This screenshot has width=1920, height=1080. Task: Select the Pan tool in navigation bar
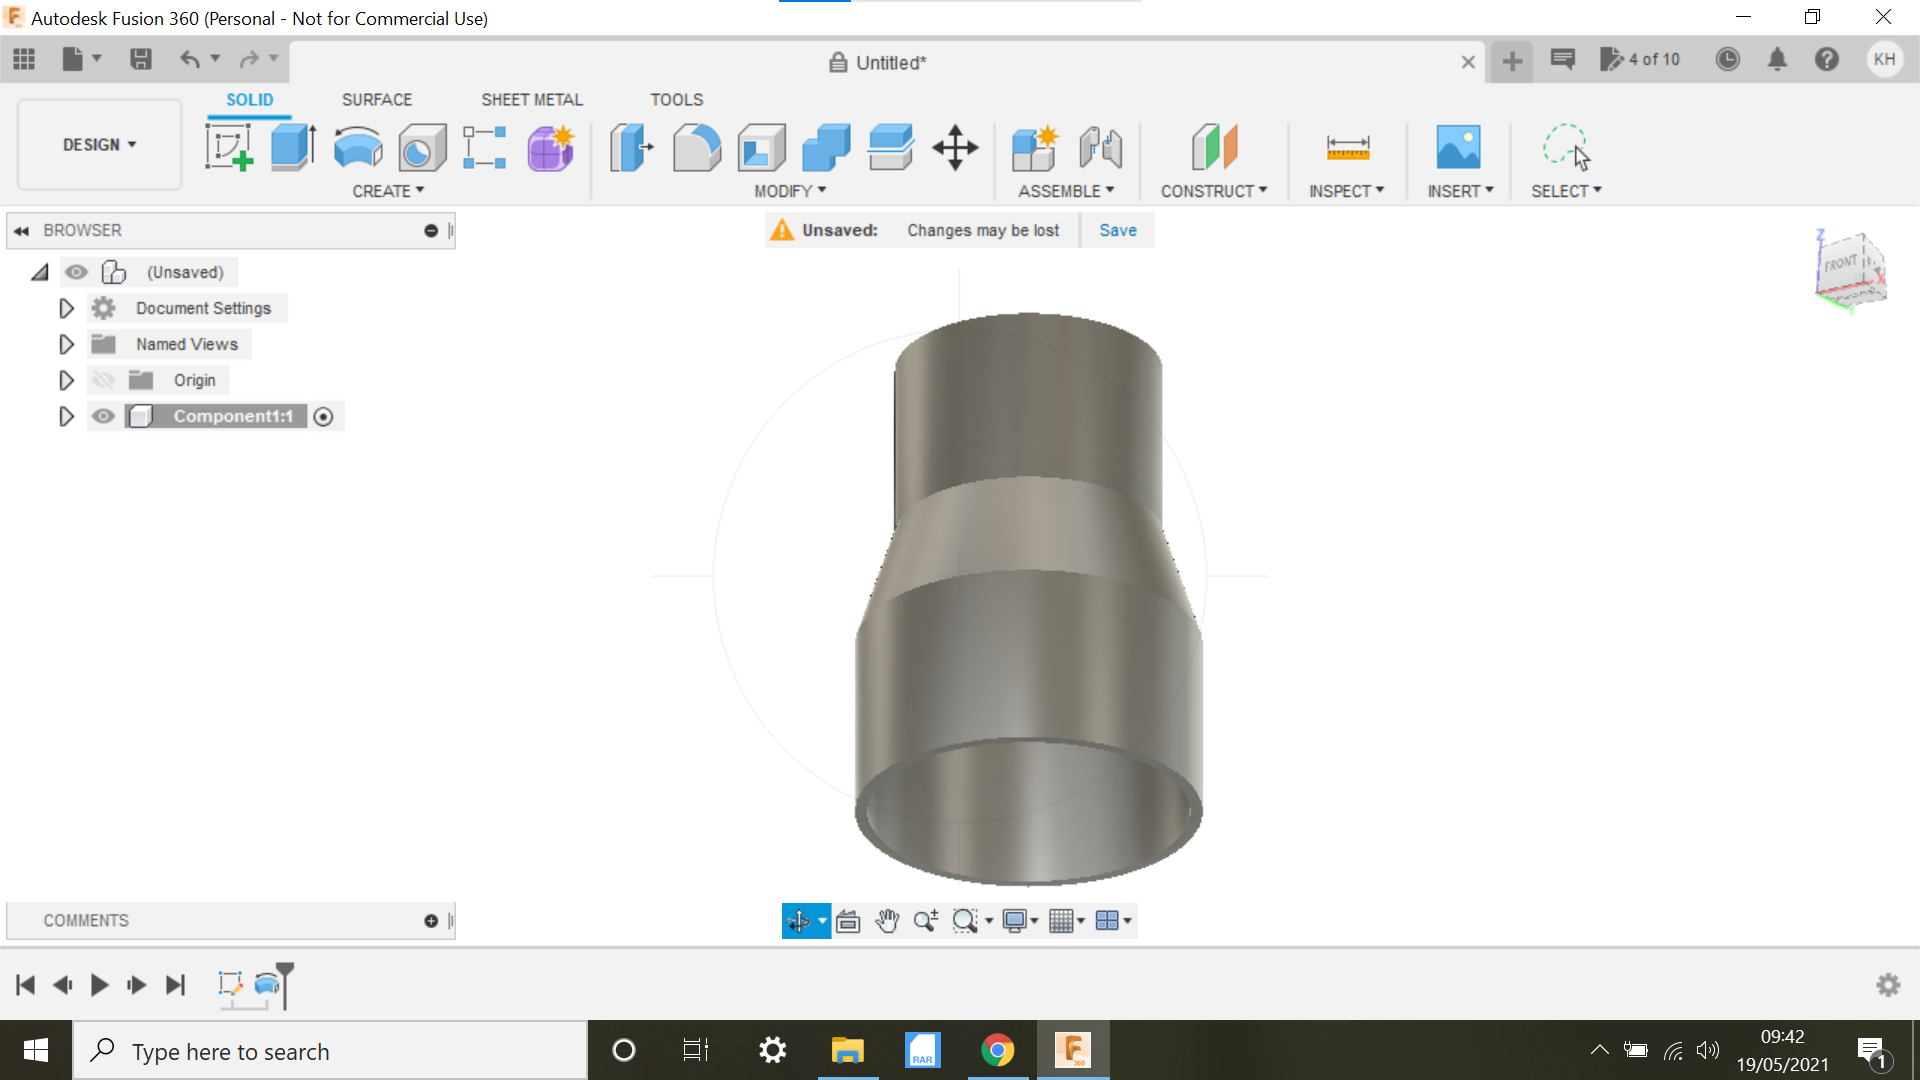point(886,920)
